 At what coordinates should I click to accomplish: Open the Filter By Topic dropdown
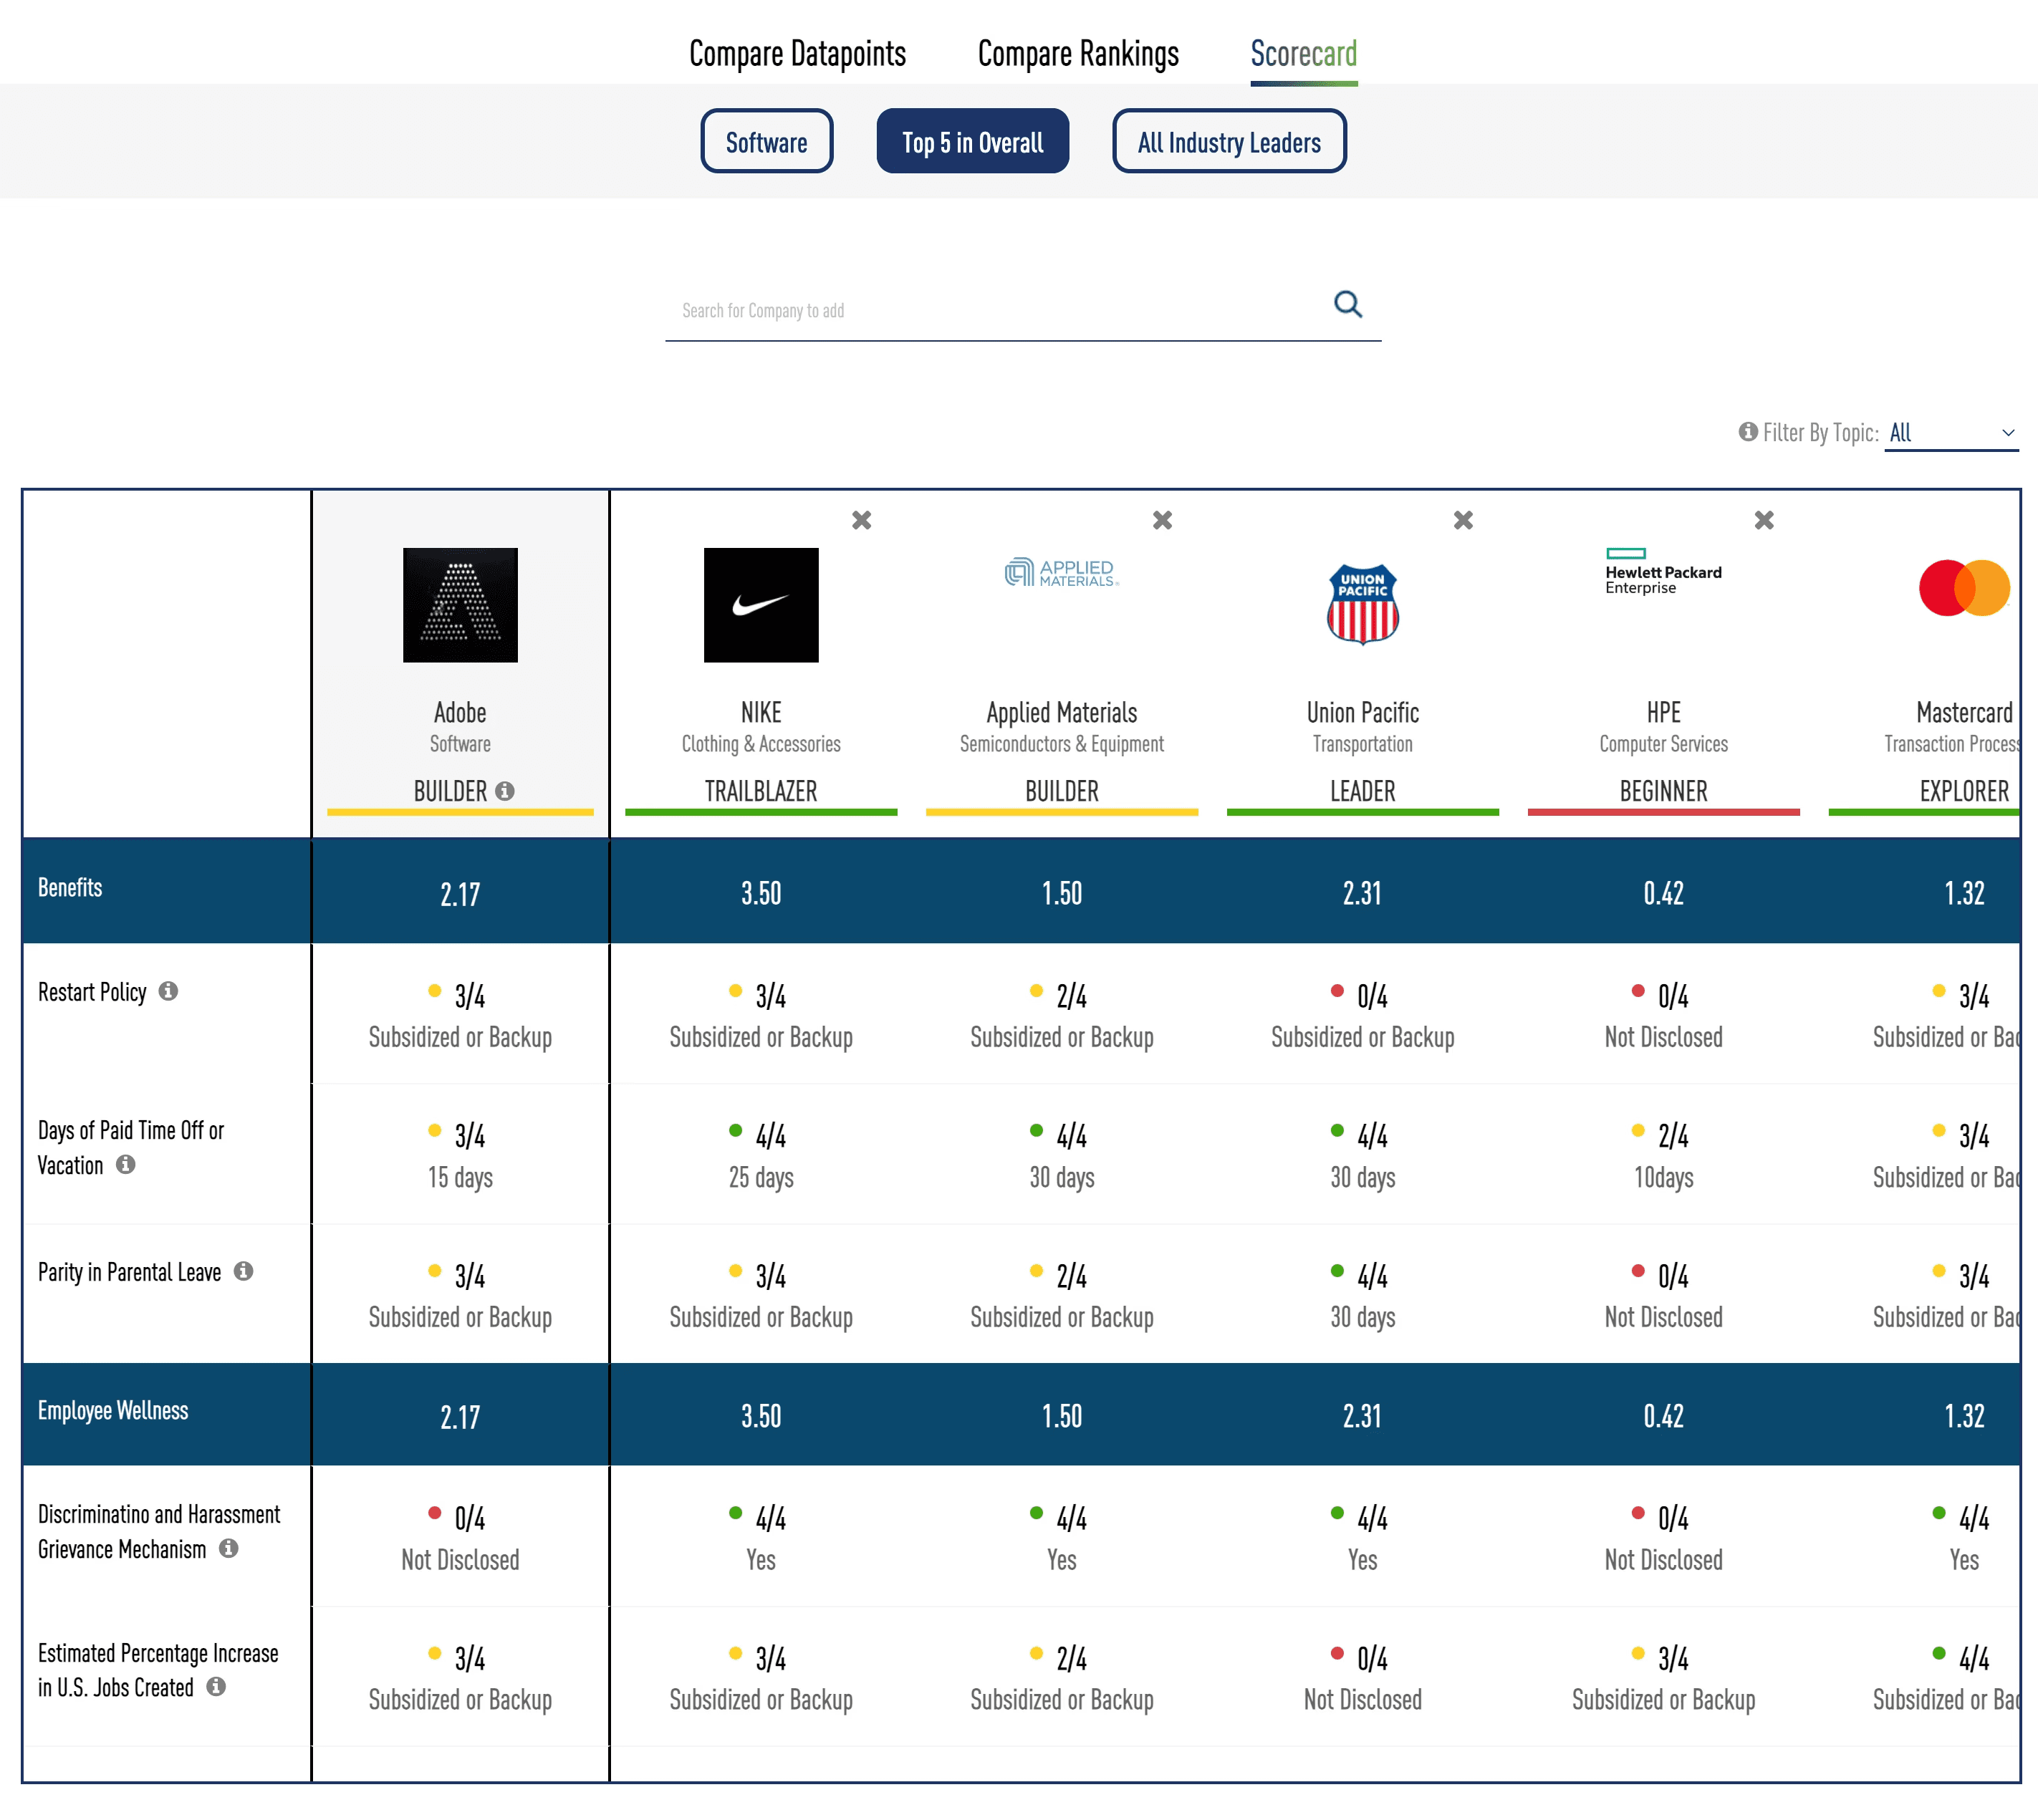pyautogui.click(x=1950, y=433)
